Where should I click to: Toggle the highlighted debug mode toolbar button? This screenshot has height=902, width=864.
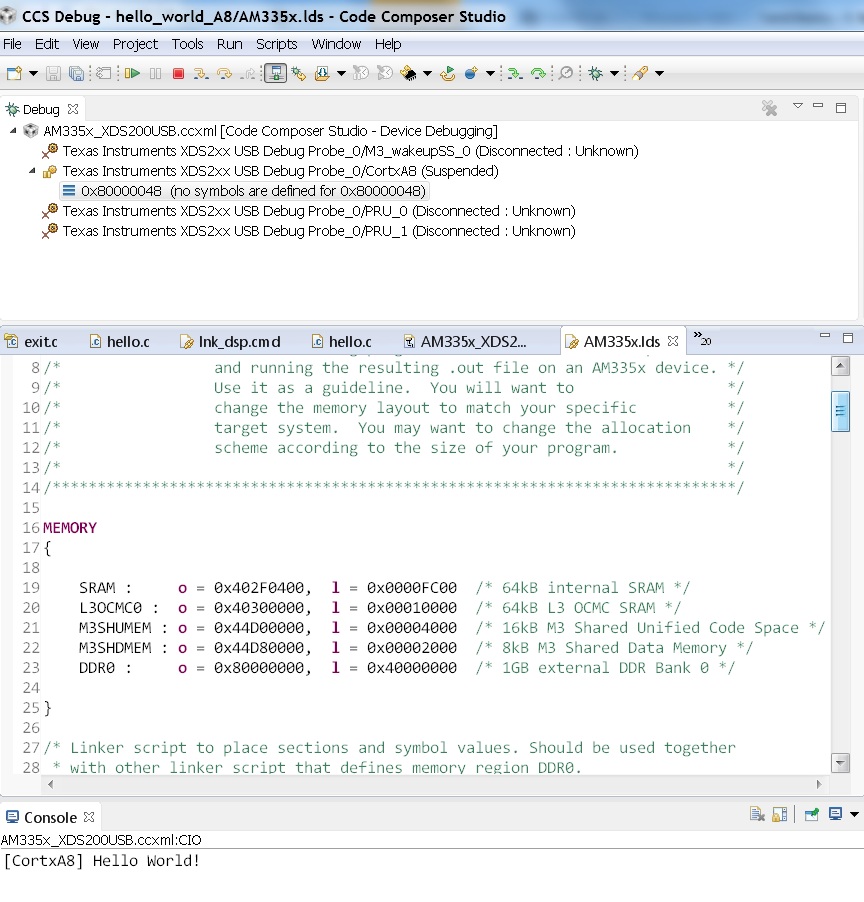point(275,73)
